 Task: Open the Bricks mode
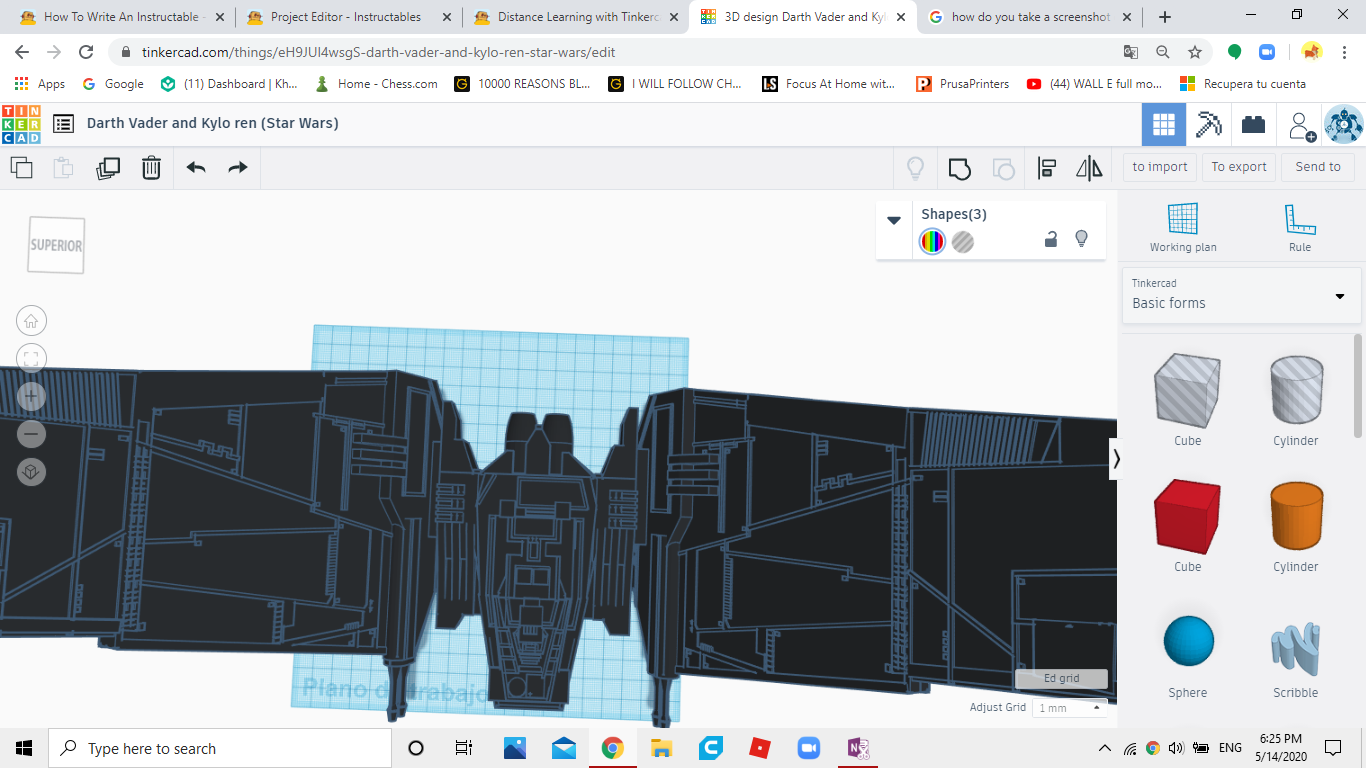[x=1253, y=125]
